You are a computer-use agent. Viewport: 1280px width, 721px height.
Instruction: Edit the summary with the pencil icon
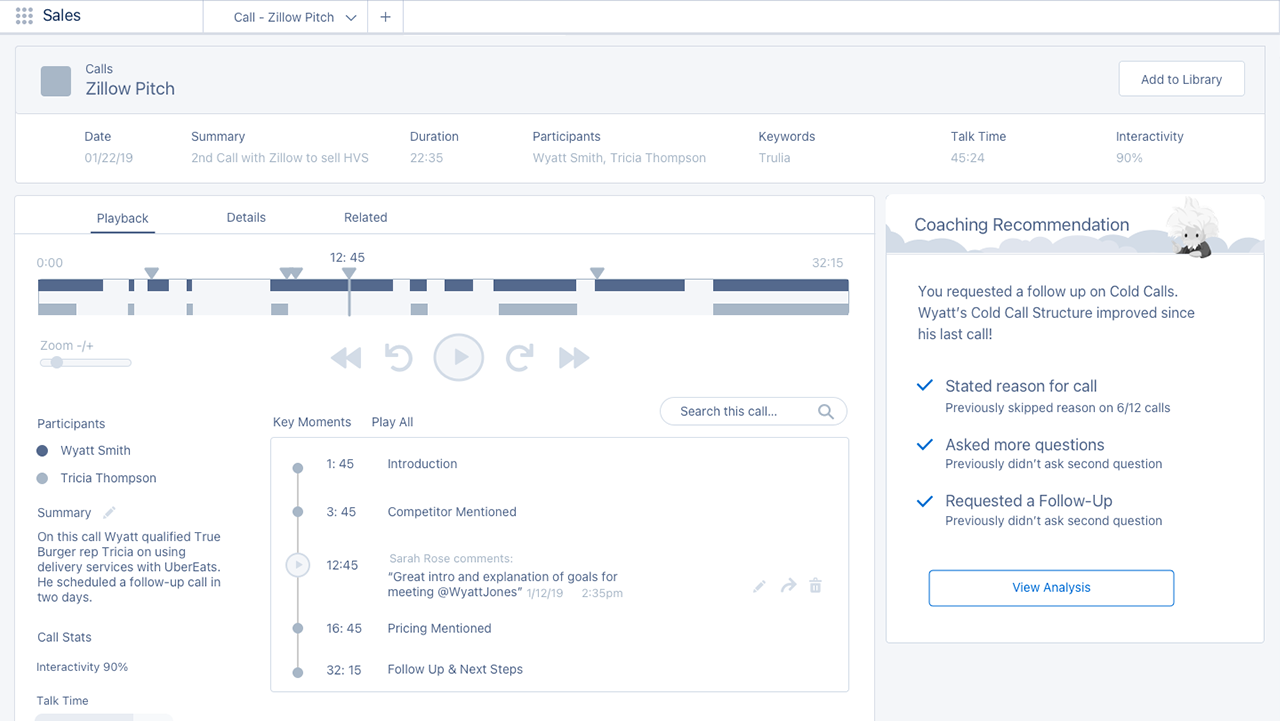click(109, 513)
